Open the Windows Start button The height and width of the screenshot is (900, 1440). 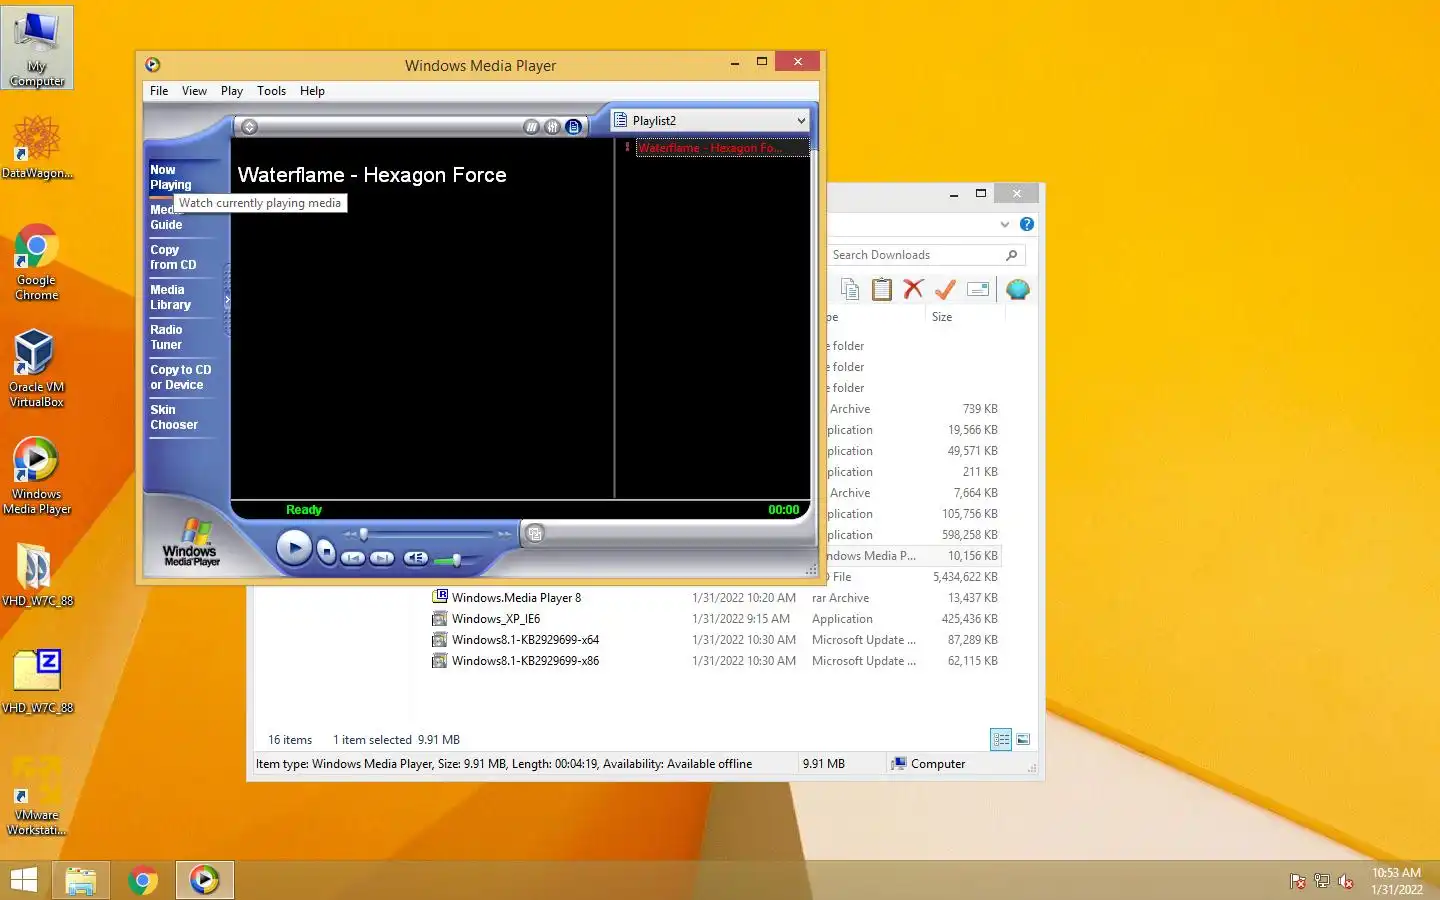[x=23, y=880]
